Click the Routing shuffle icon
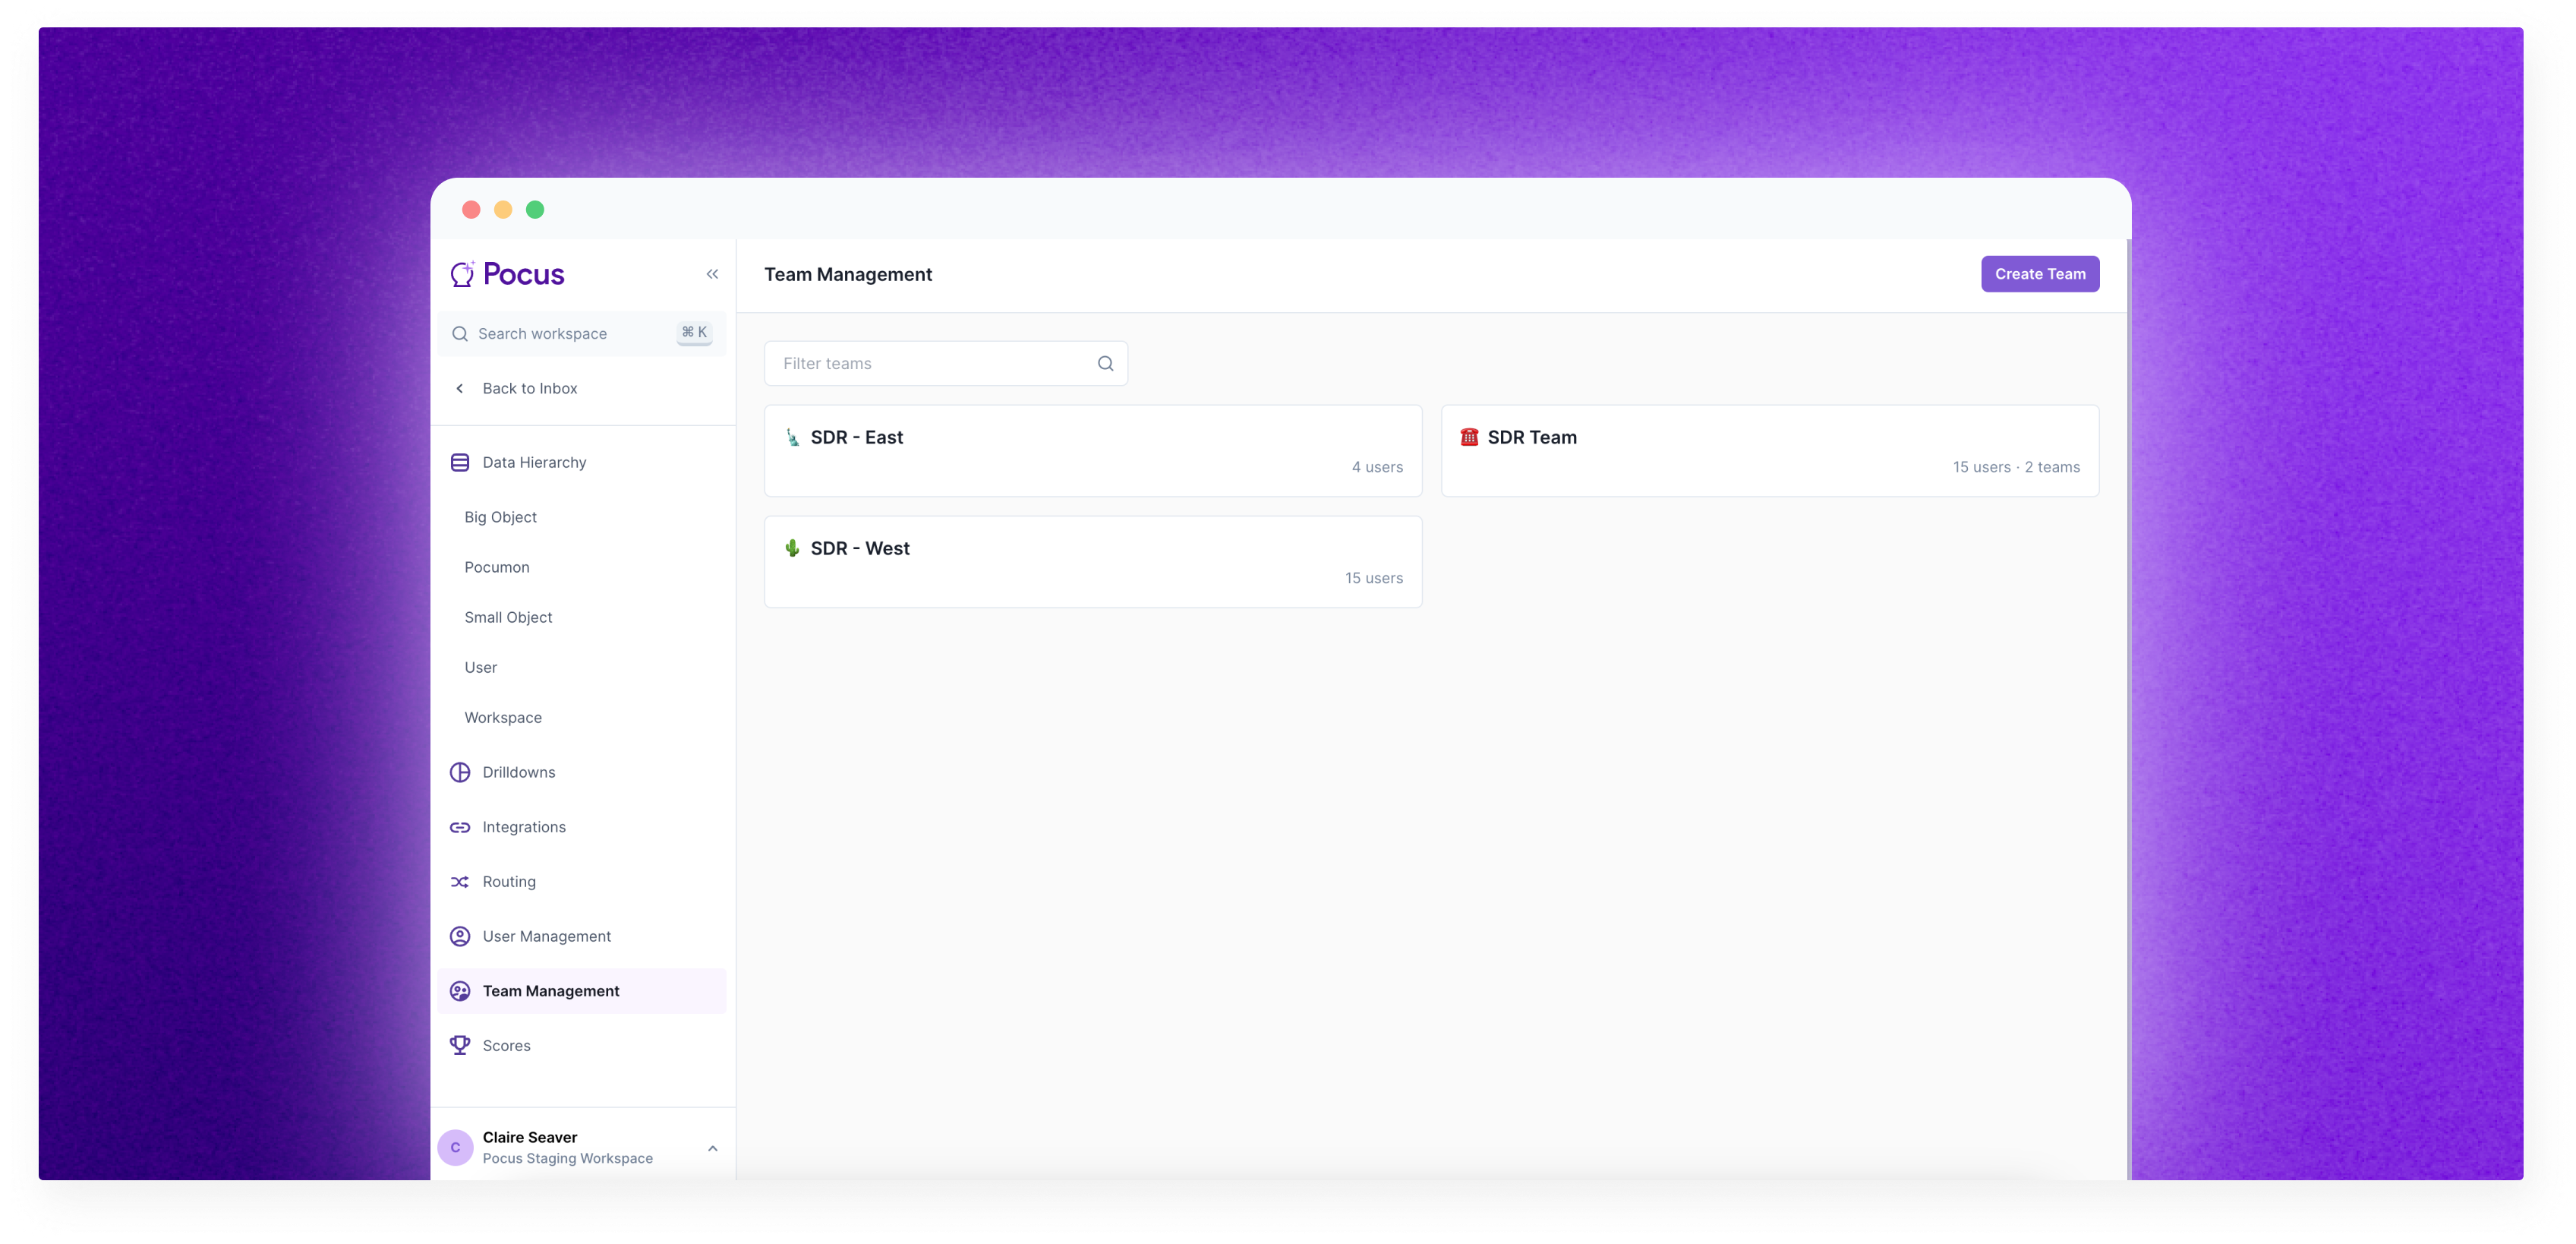The width and height of the screenshot is (2576, 1244). (460, 882)
